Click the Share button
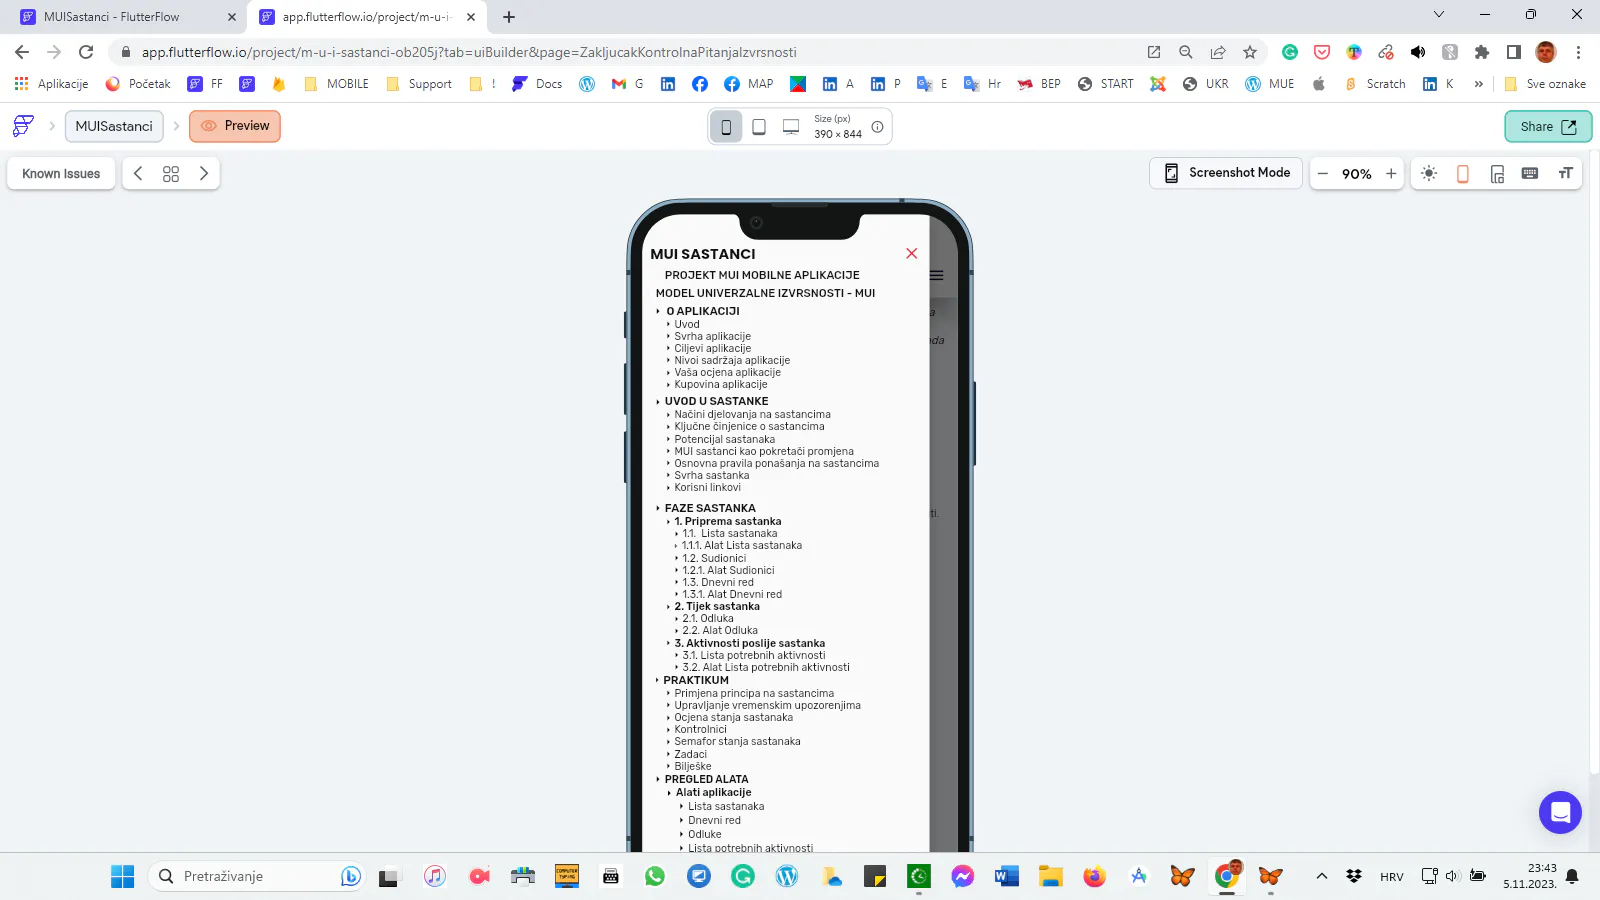Image resolution: width=1600 pixels, height=900 pixels. 1548,126
